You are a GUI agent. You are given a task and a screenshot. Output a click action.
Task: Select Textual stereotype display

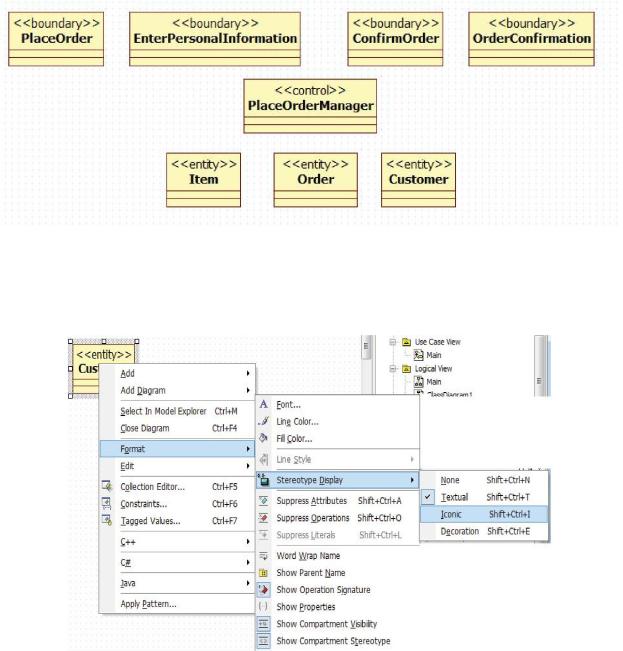tap(484, 497)
